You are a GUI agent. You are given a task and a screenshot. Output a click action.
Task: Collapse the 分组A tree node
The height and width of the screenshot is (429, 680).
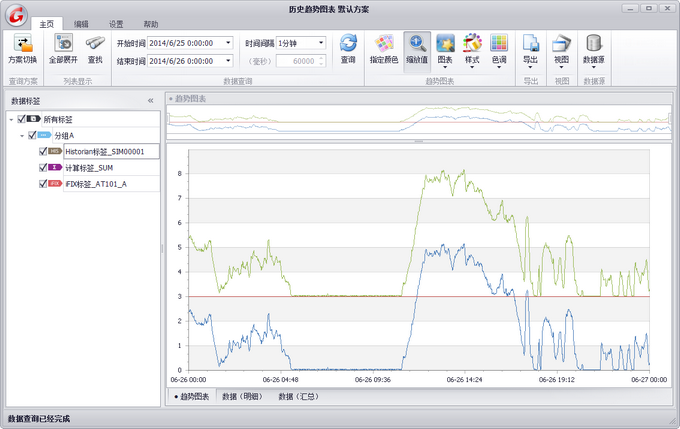coord(22,136)
